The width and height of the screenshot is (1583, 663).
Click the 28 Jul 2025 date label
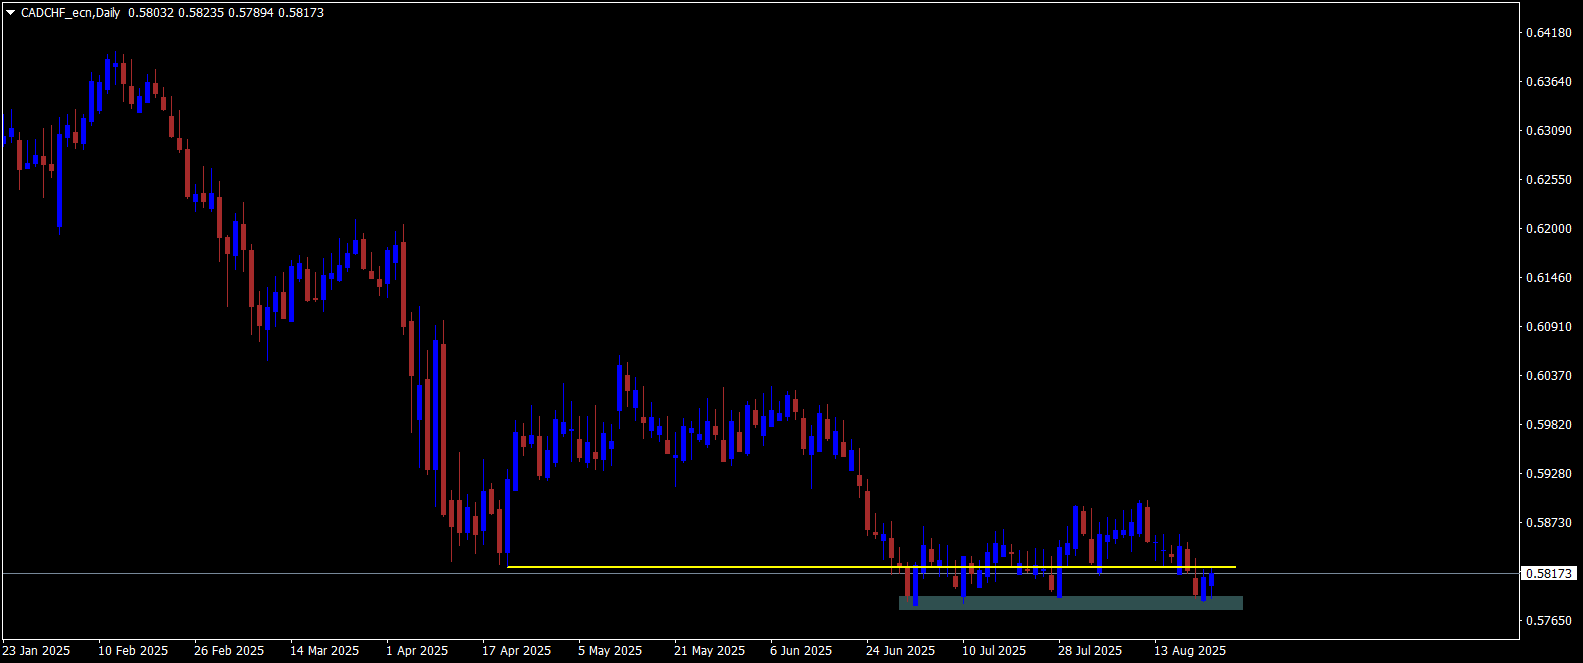pyautogui.click(x=1090, y=651)
